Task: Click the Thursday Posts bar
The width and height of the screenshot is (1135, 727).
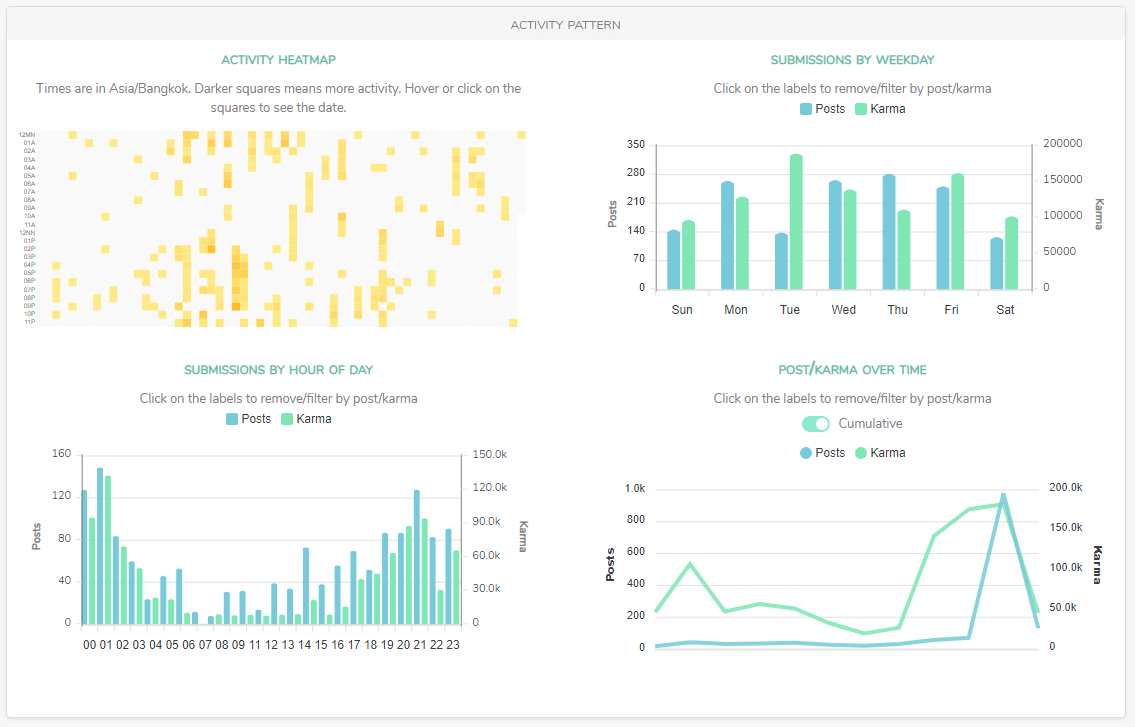Action: coord(889,232)
